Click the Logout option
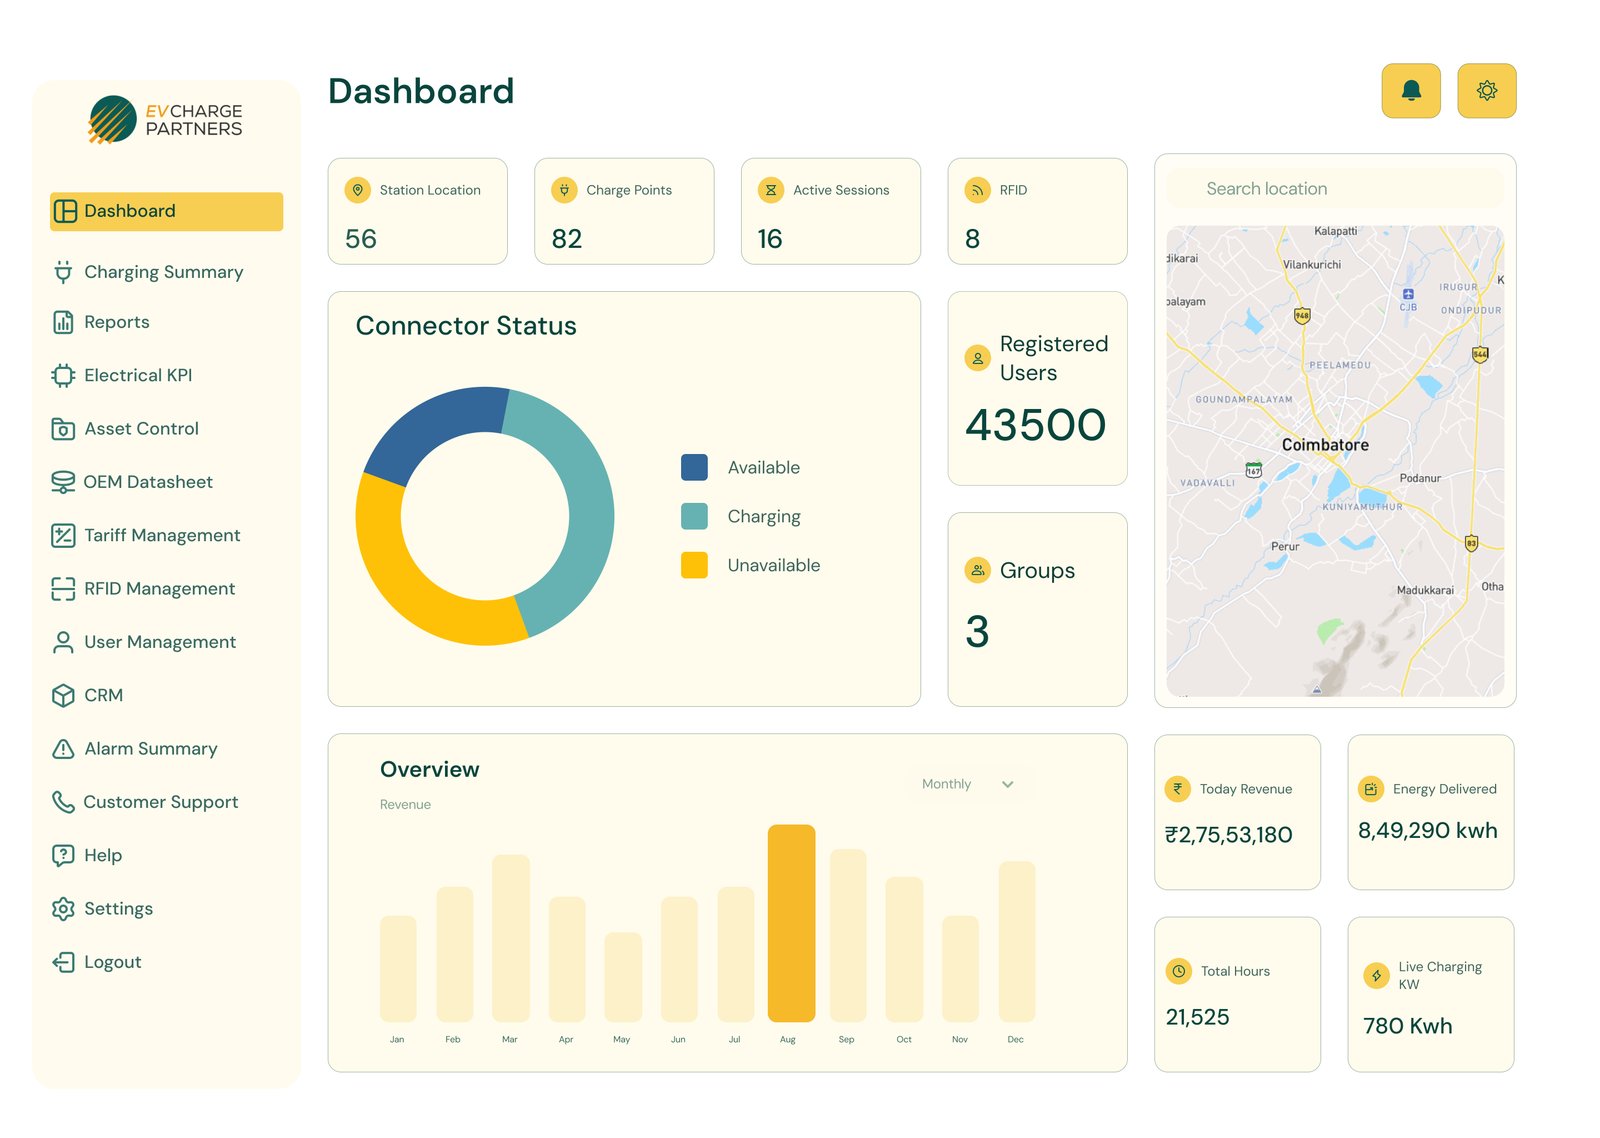 pyautogui.click(x=111, y=961)
